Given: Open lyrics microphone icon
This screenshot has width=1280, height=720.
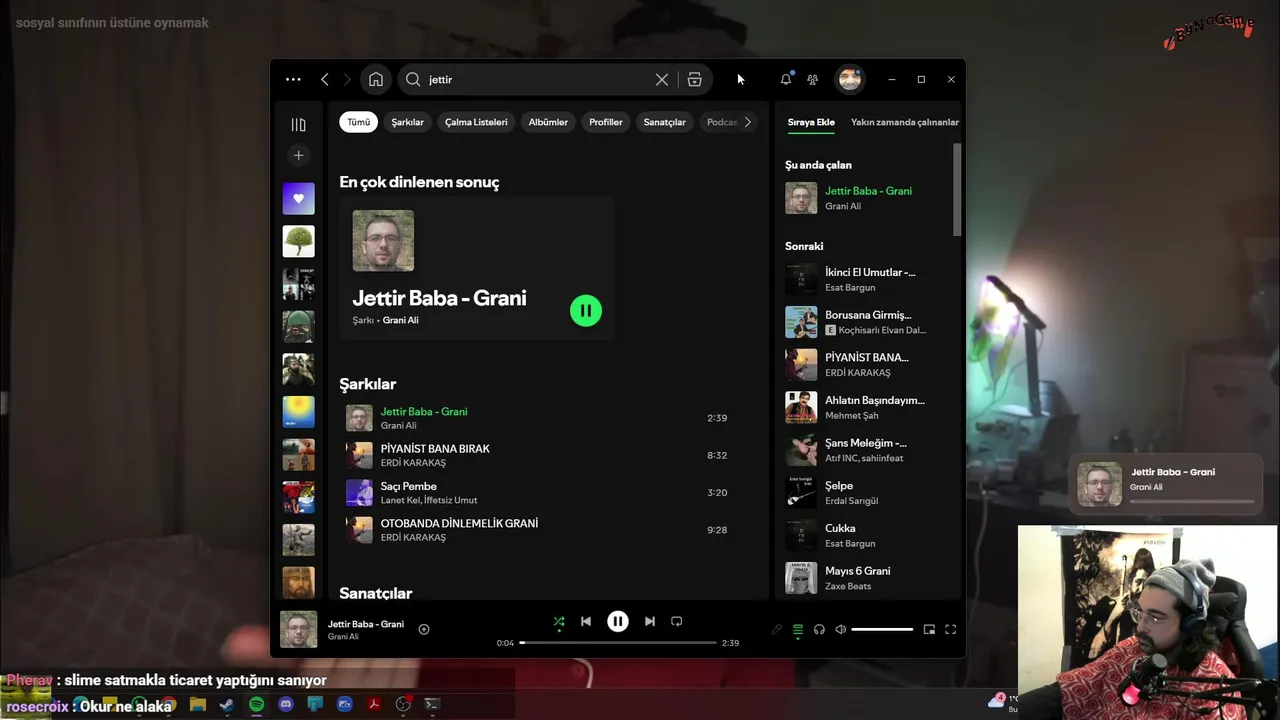Looking at the screenshot, I should (777, 629).
